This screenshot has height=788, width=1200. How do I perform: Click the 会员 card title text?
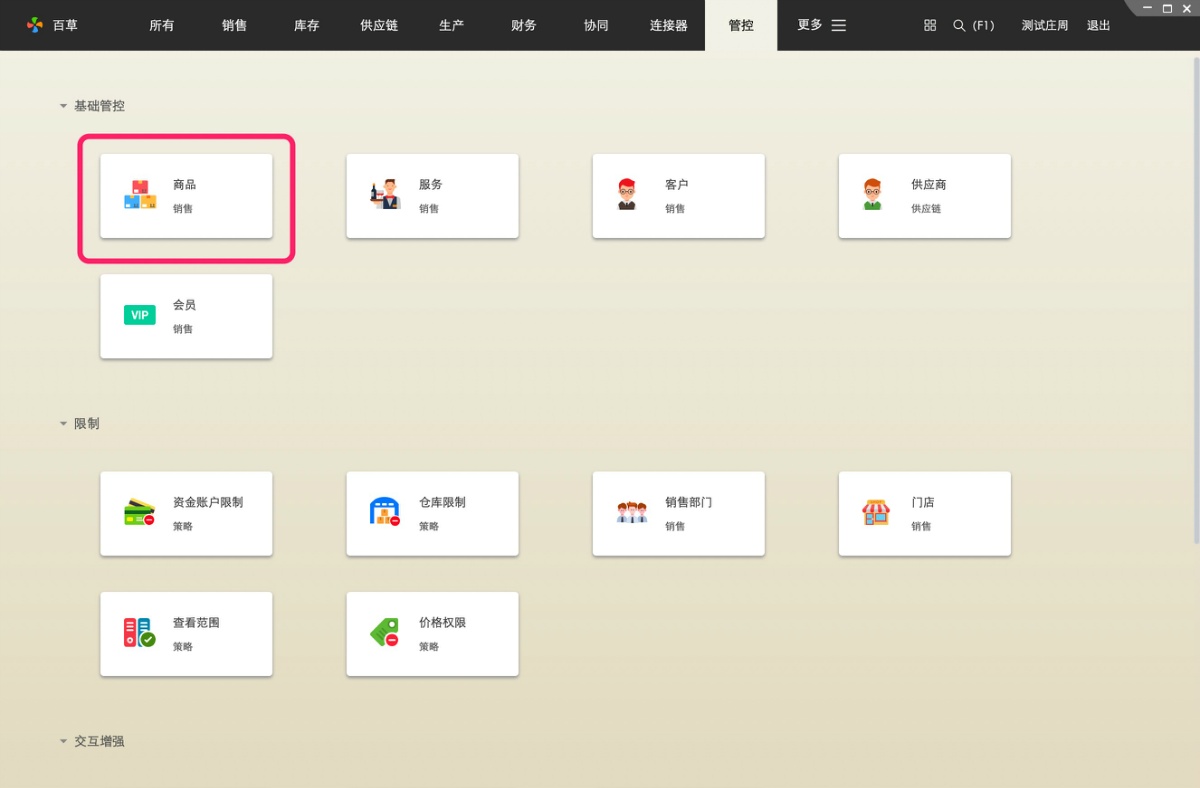[184, 305]
